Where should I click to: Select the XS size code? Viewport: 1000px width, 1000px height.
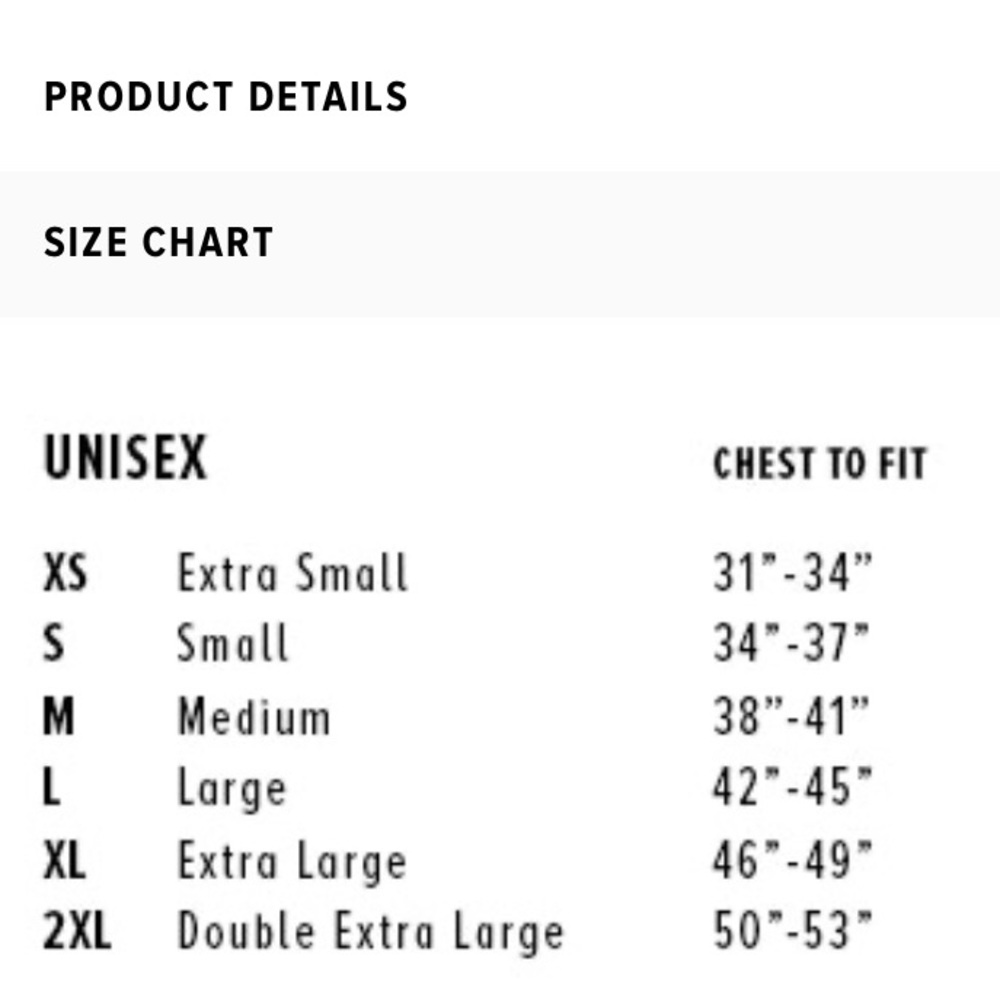tap(66, 574)
